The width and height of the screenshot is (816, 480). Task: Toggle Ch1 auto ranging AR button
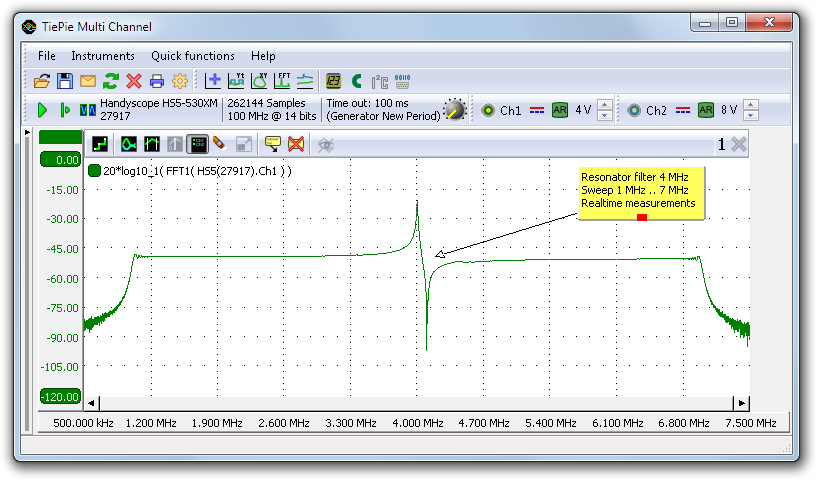[559, 110]
